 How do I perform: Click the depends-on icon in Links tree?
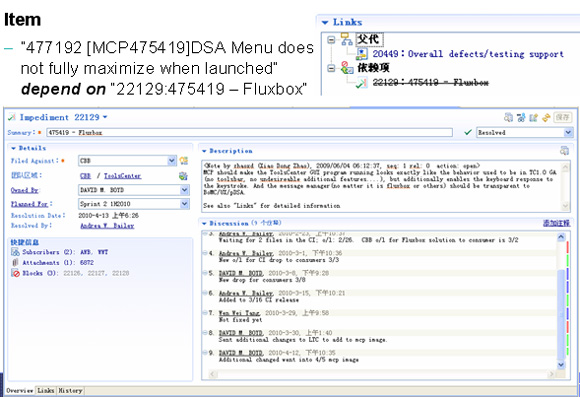pos(347,68)
